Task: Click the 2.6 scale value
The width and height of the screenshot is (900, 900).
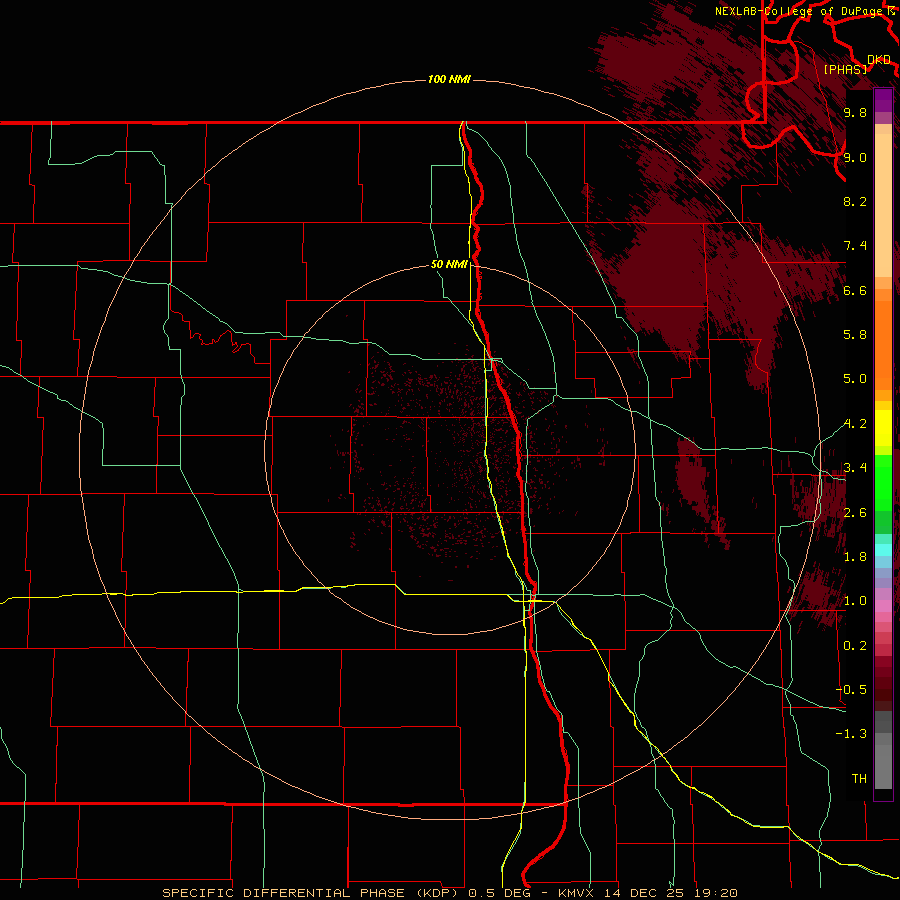Action: [x=855, y=513]
